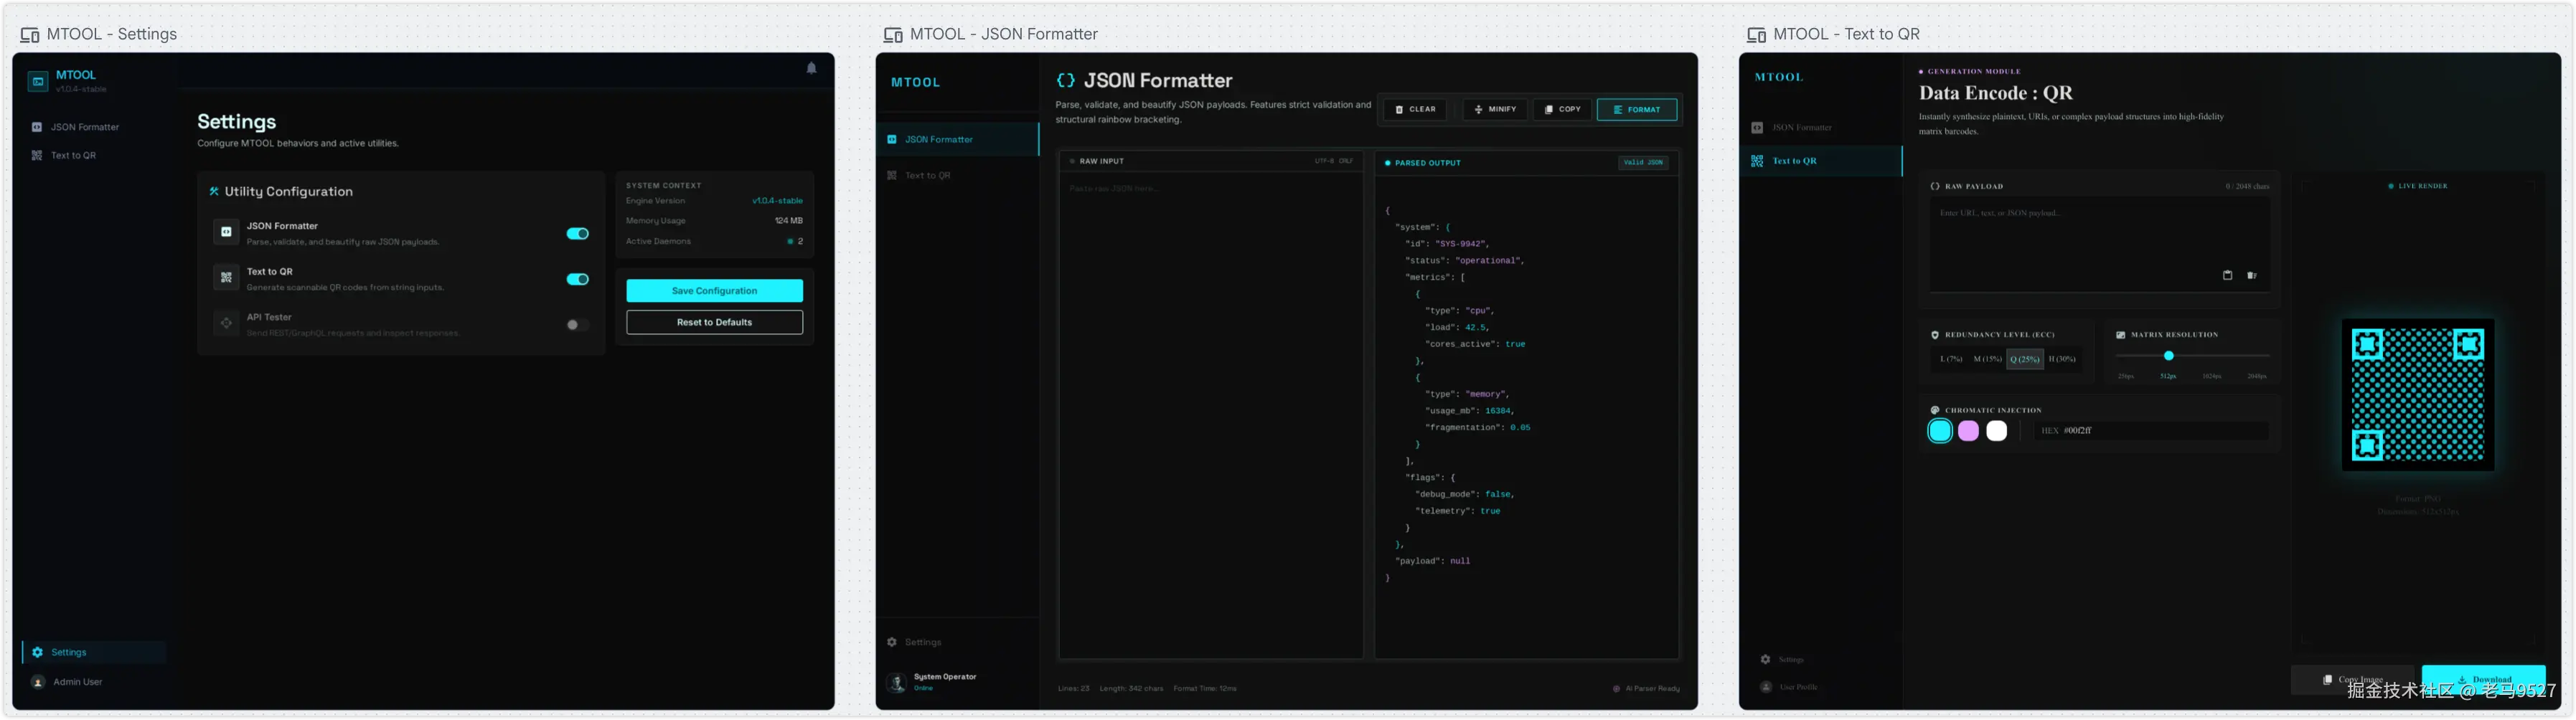This screenshot has height=720, width=2576.
Task: Click MTOOL logo in JSON Formatter window
Action: click(915, 82)
